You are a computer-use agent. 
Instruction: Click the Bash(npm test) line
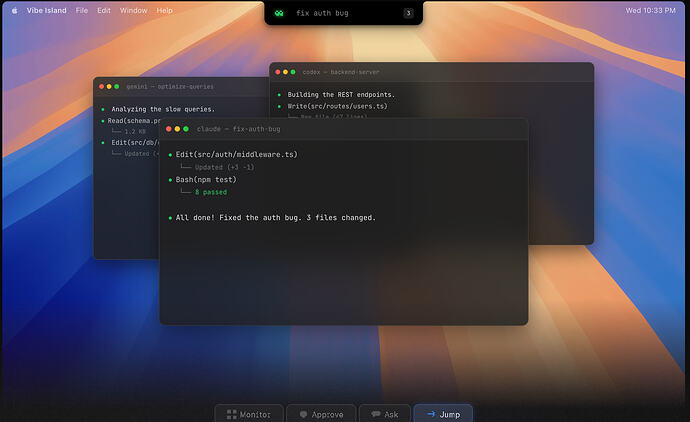tap(206, 180)
